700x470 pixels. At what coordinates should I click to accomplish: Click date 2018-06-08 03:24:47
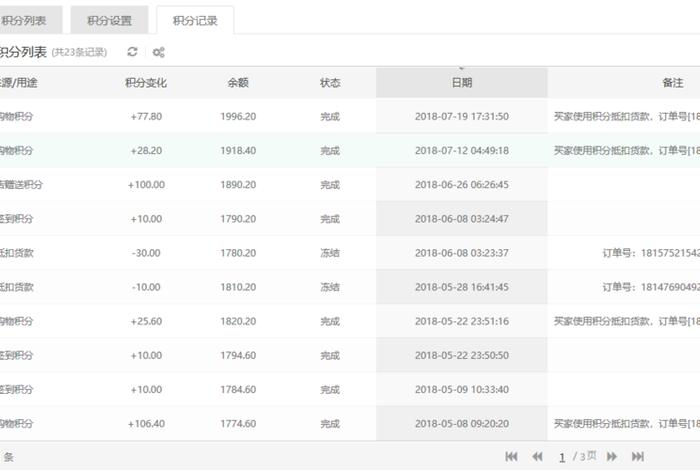pyautogui.click(x=462, y=219)
